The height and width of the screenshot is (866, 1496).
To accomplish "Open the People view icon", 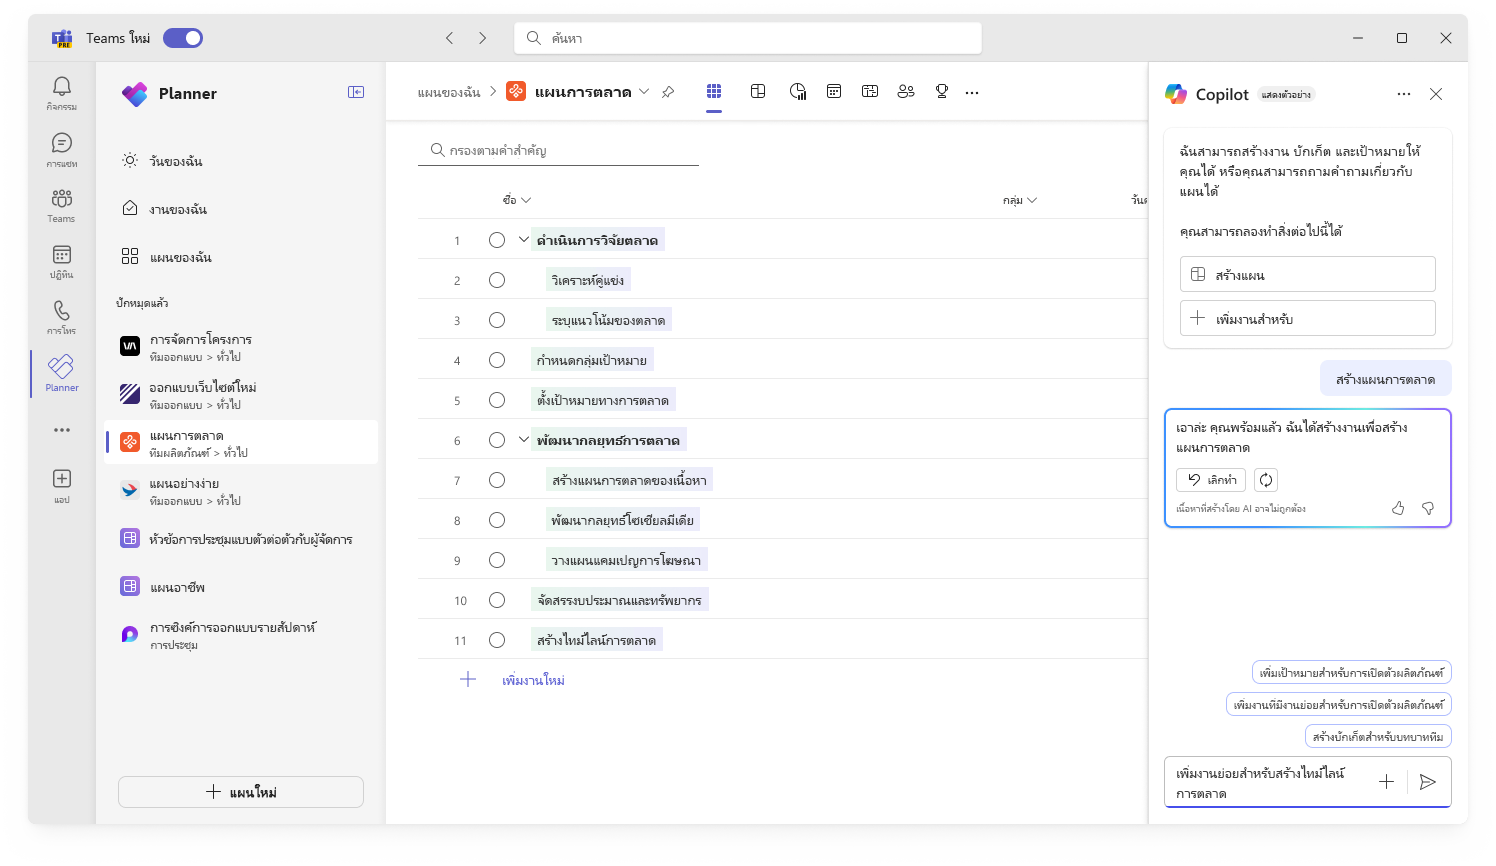I will tap(906, 92).
